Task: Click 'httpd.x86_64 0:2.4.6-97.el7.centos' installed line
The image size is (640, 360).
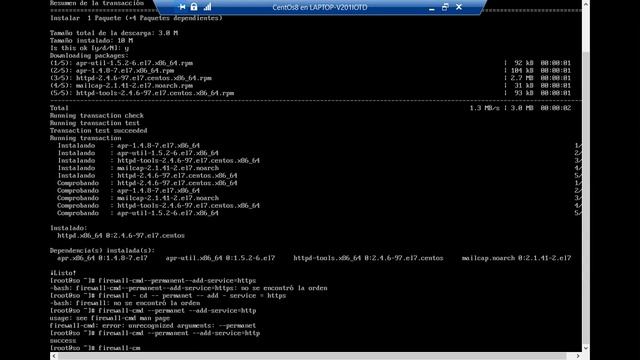Action: tap(121, 236)
